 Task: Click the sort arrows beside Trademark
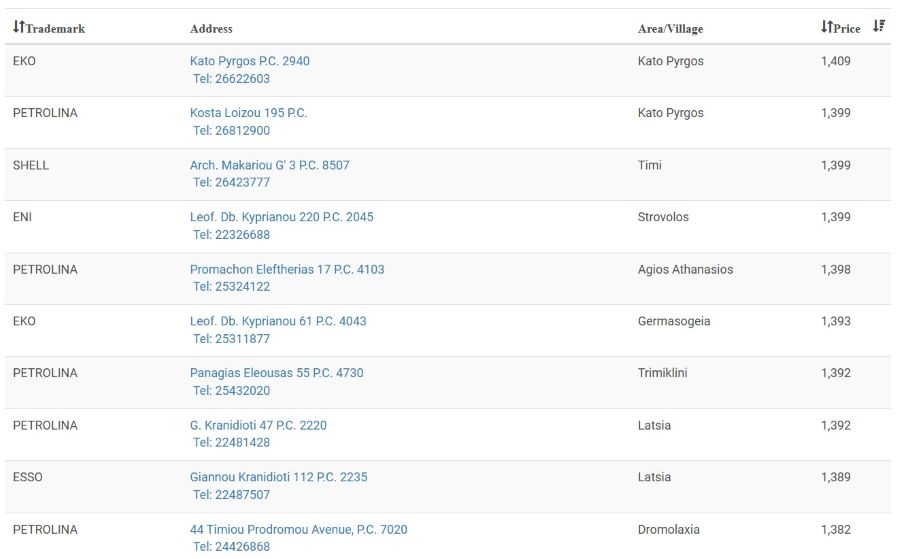click(x=18, y=27)
